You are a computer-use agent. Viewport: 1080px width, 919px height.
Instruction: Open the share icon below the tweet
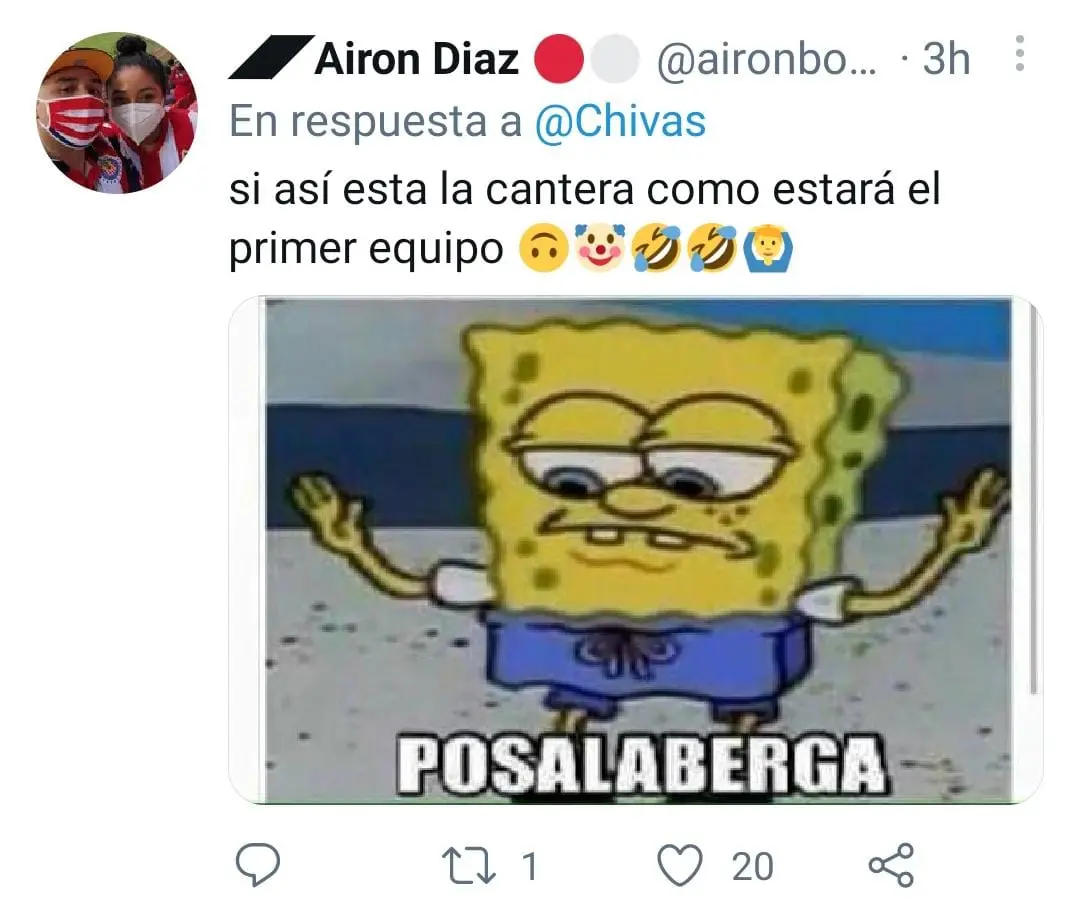(x=891, y=865)
